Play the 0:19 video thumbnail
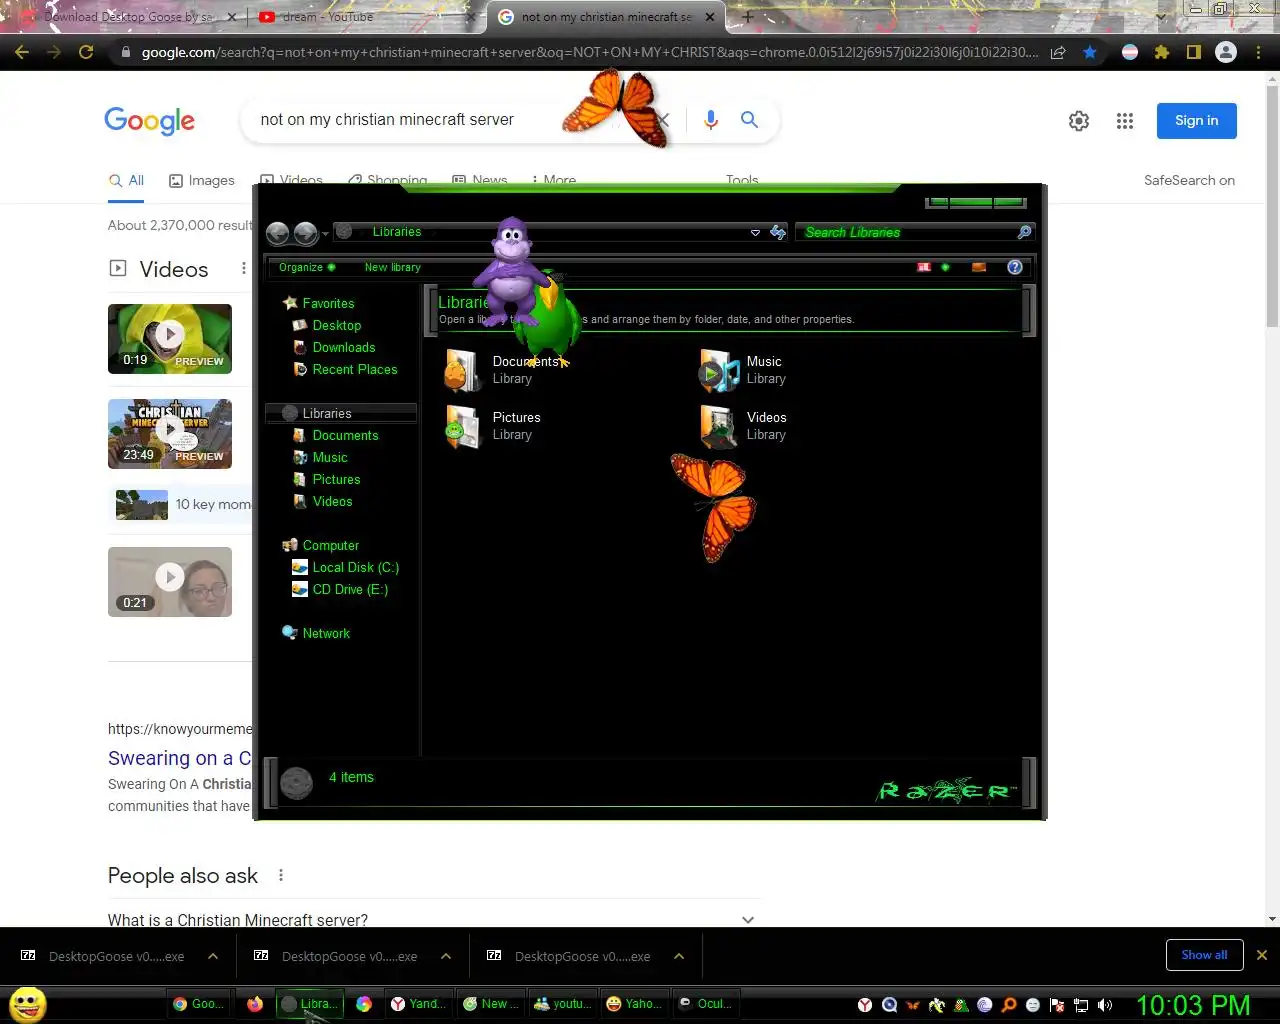The height and width of the screenshot is (1024, 1280). click(170, 339)
